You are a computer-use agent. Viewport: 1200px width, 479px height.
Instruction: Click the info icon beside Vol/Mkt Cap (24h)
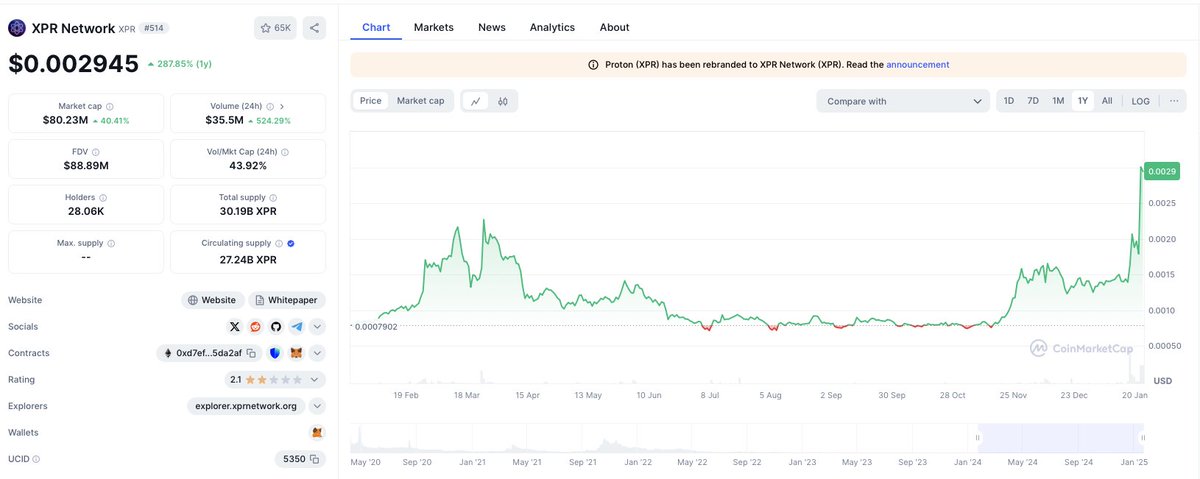point(285,152)
